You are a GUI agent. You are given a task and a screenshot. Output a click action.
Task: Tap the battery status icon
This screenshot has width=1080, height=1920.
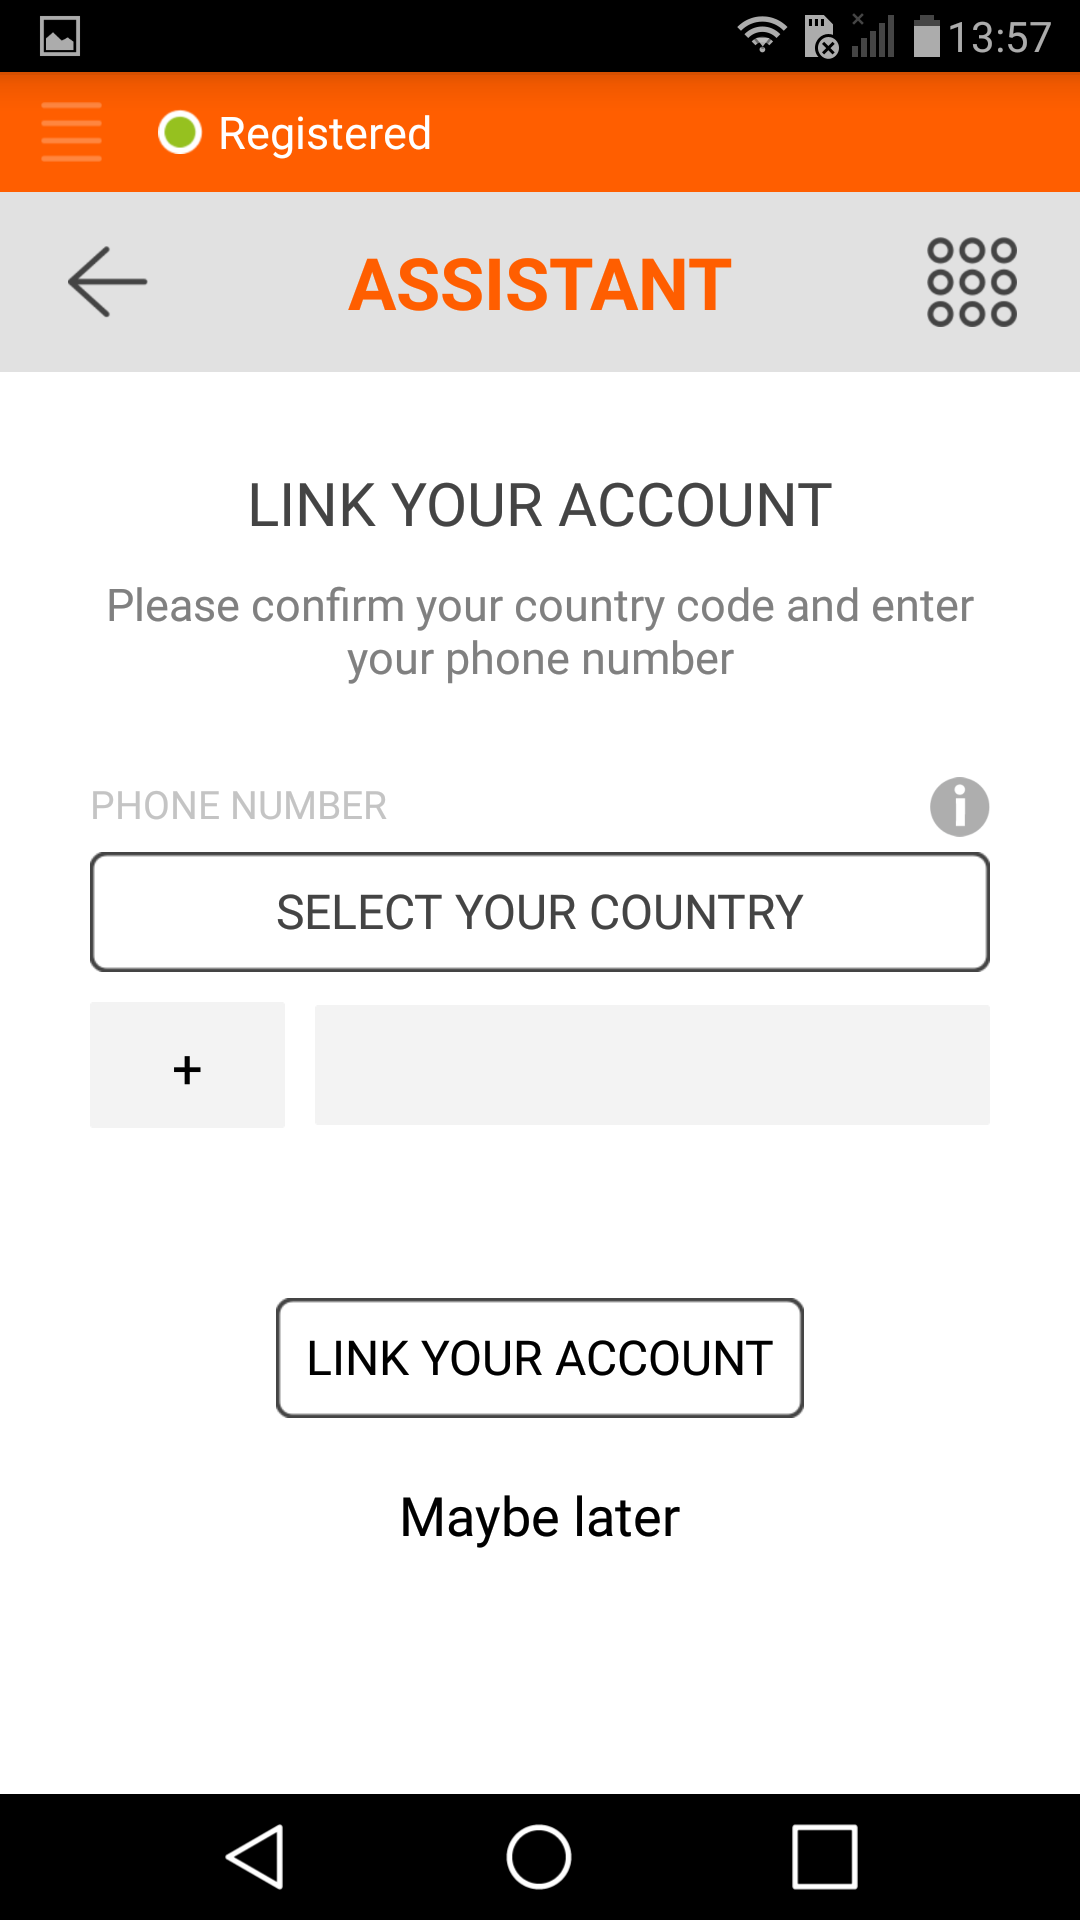coord(927,37)
